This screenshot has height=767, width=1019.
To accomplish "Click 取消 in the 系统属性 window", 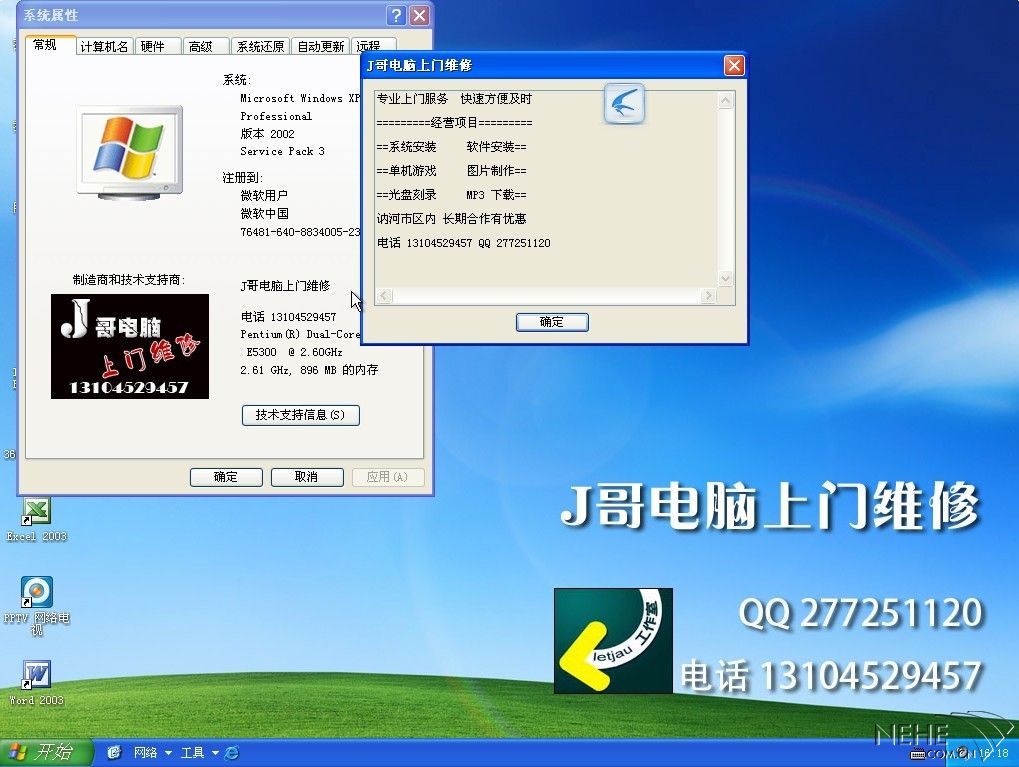I will (x=307, y=477).
